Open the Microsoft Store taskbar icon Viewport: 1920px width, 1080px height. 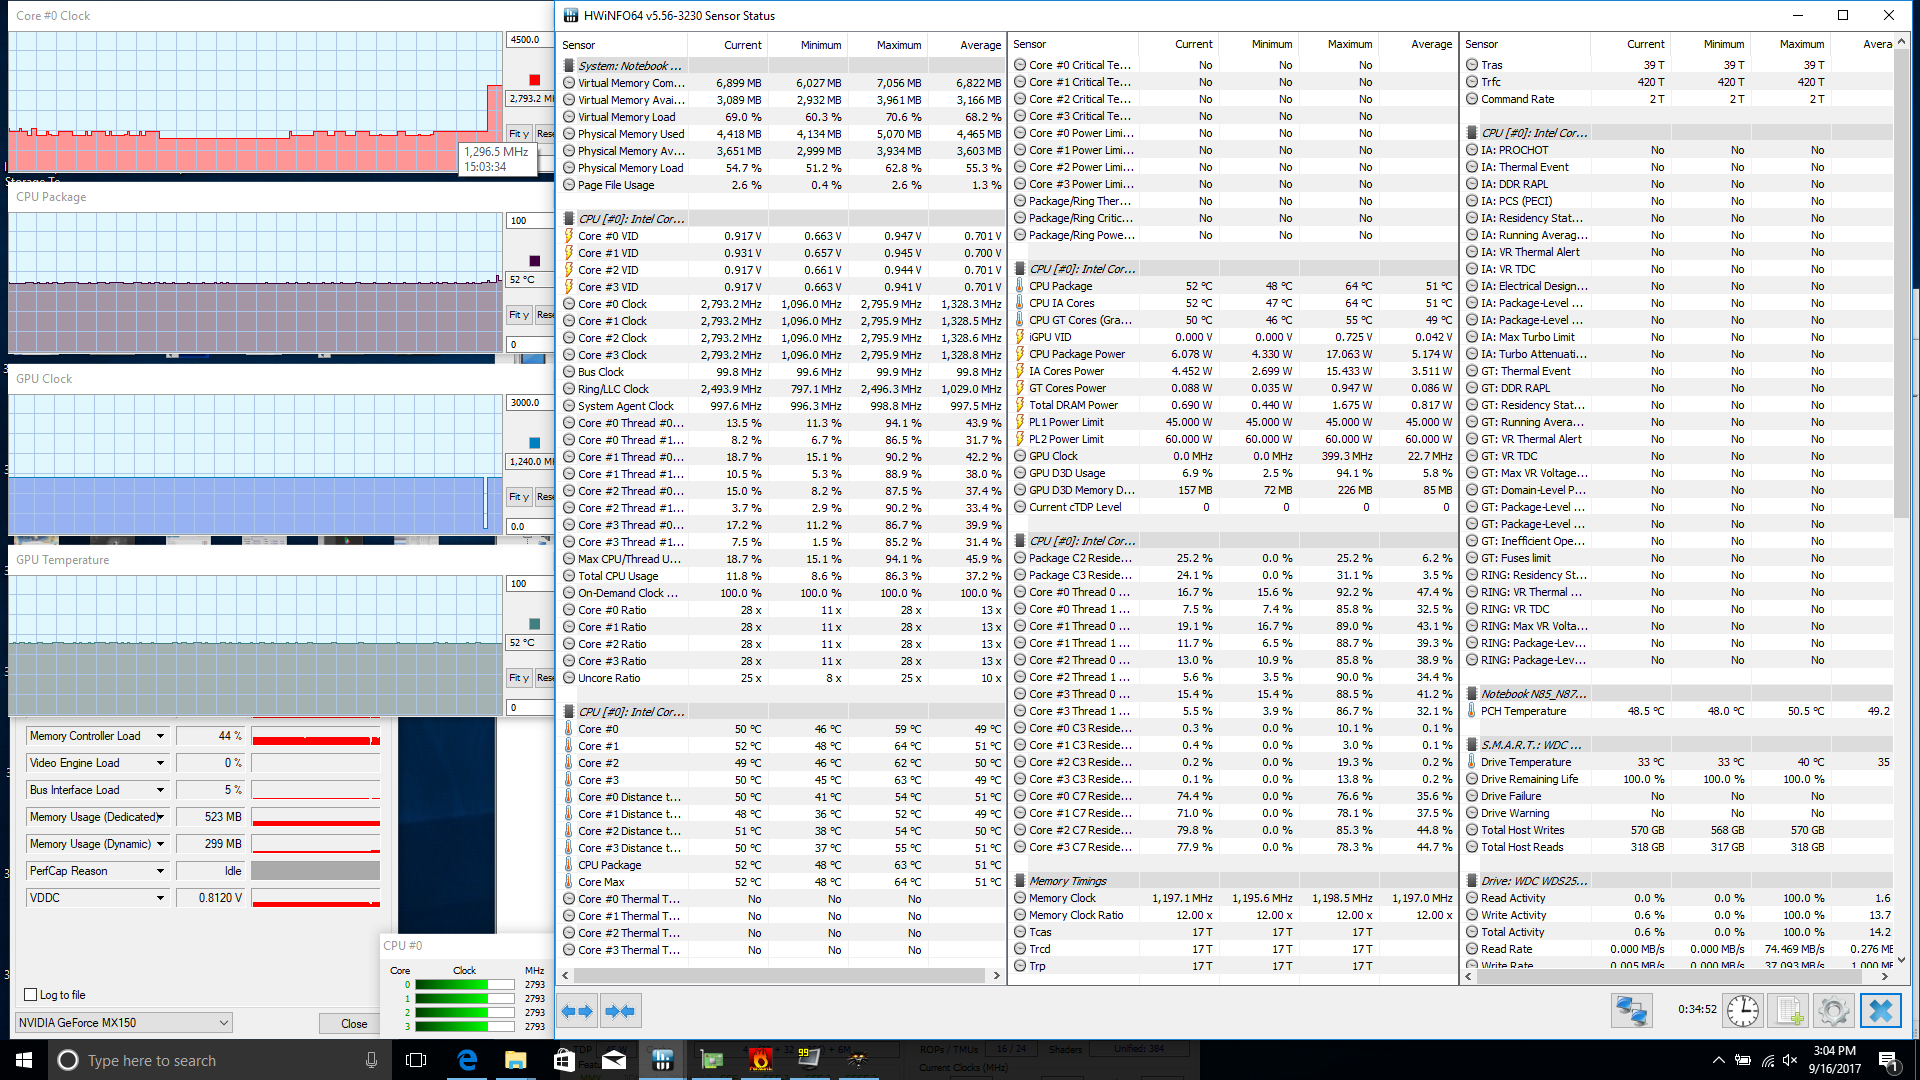(x=564, y=1060)
